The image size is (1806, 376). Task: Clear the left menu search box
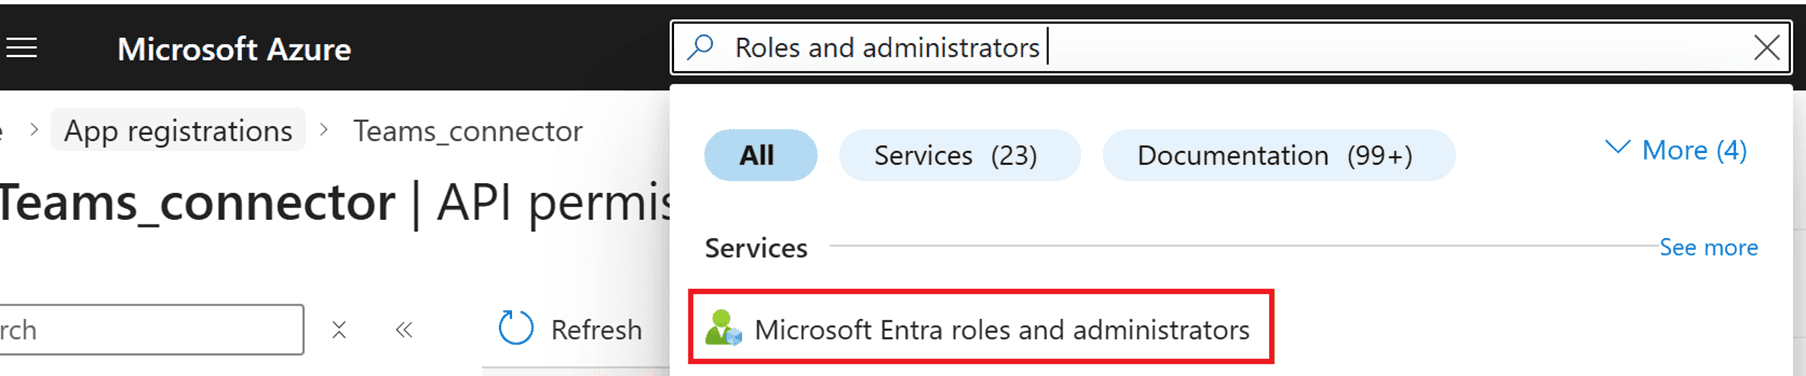(339, 330)
